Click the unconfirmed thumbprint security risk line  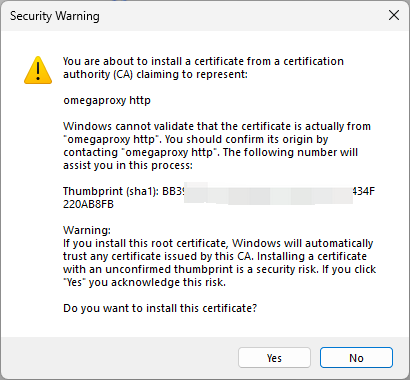219,269
